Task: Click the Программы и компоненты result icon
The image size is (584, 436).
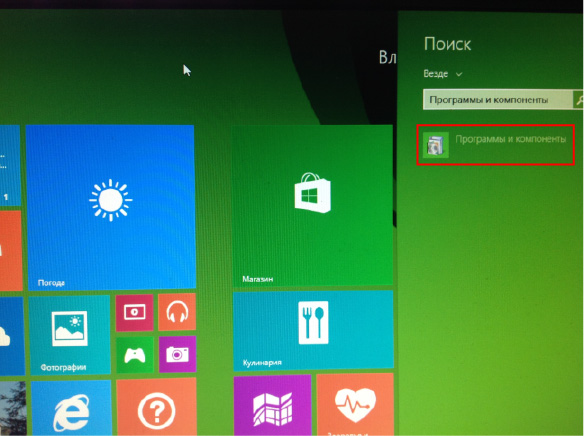Action: pyautogui.click(x=435, y=145)
